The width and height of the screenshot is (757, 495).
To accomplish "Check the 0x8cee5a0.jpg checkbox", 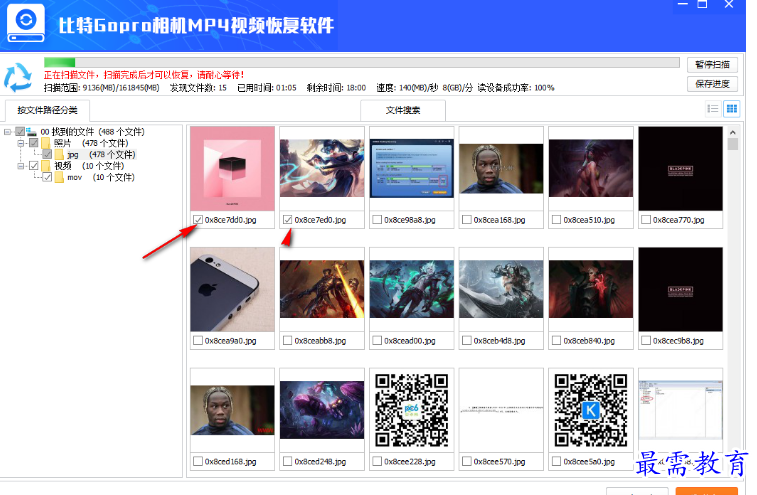I will (x=556, y=461).
